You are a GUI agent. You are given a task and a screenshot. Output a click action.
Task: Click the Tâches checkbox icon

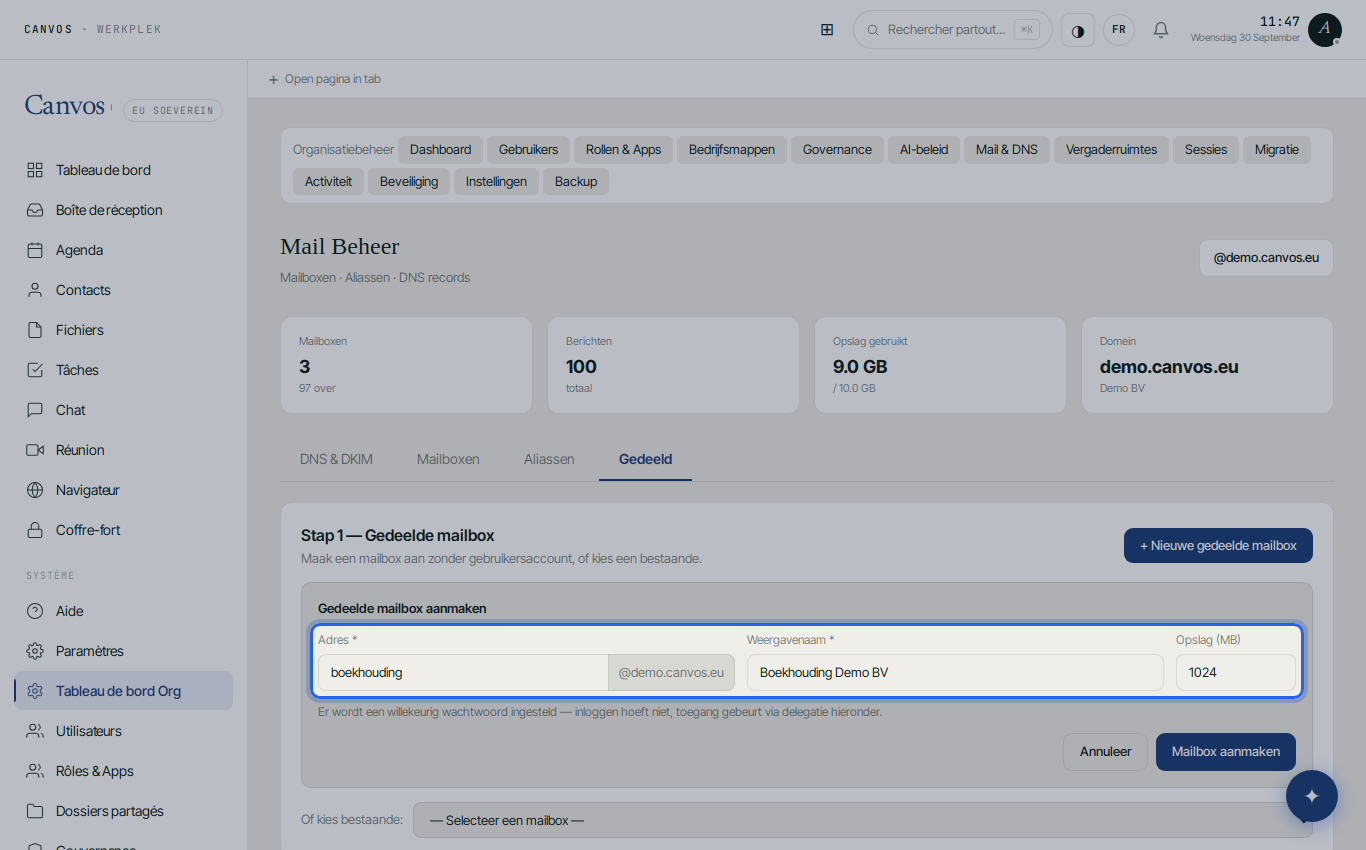point(35,370)
